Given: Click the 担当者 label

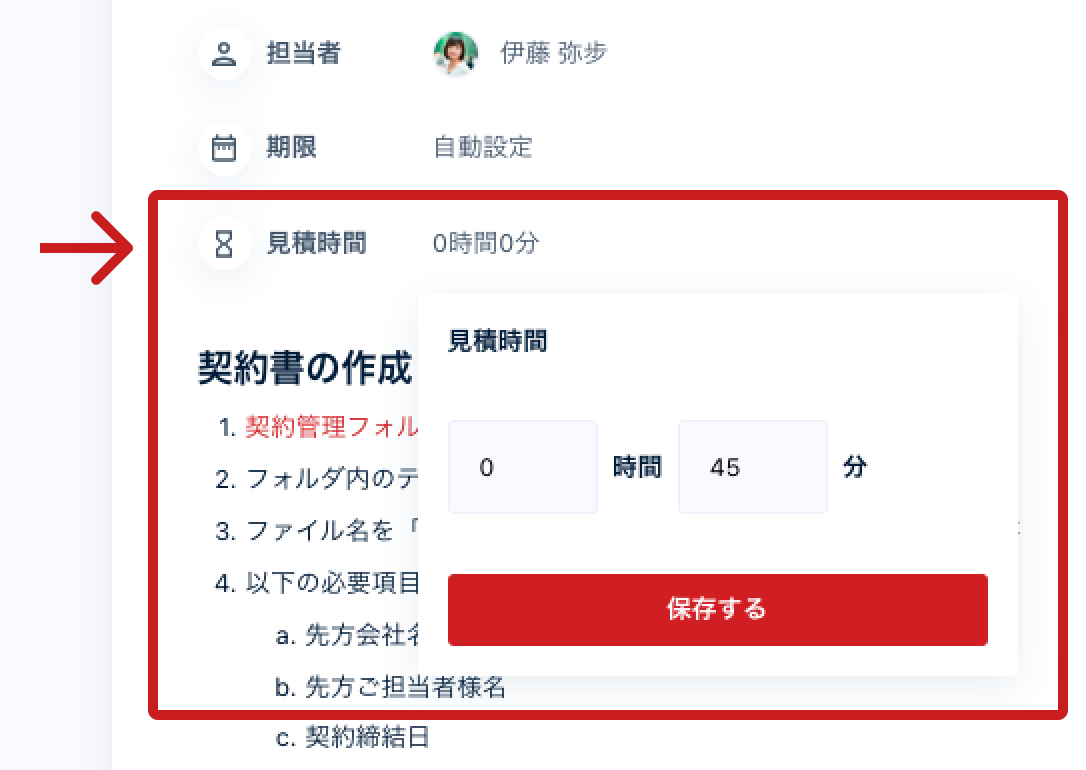Looking at the screenshot, I should (x=304, y=53).
